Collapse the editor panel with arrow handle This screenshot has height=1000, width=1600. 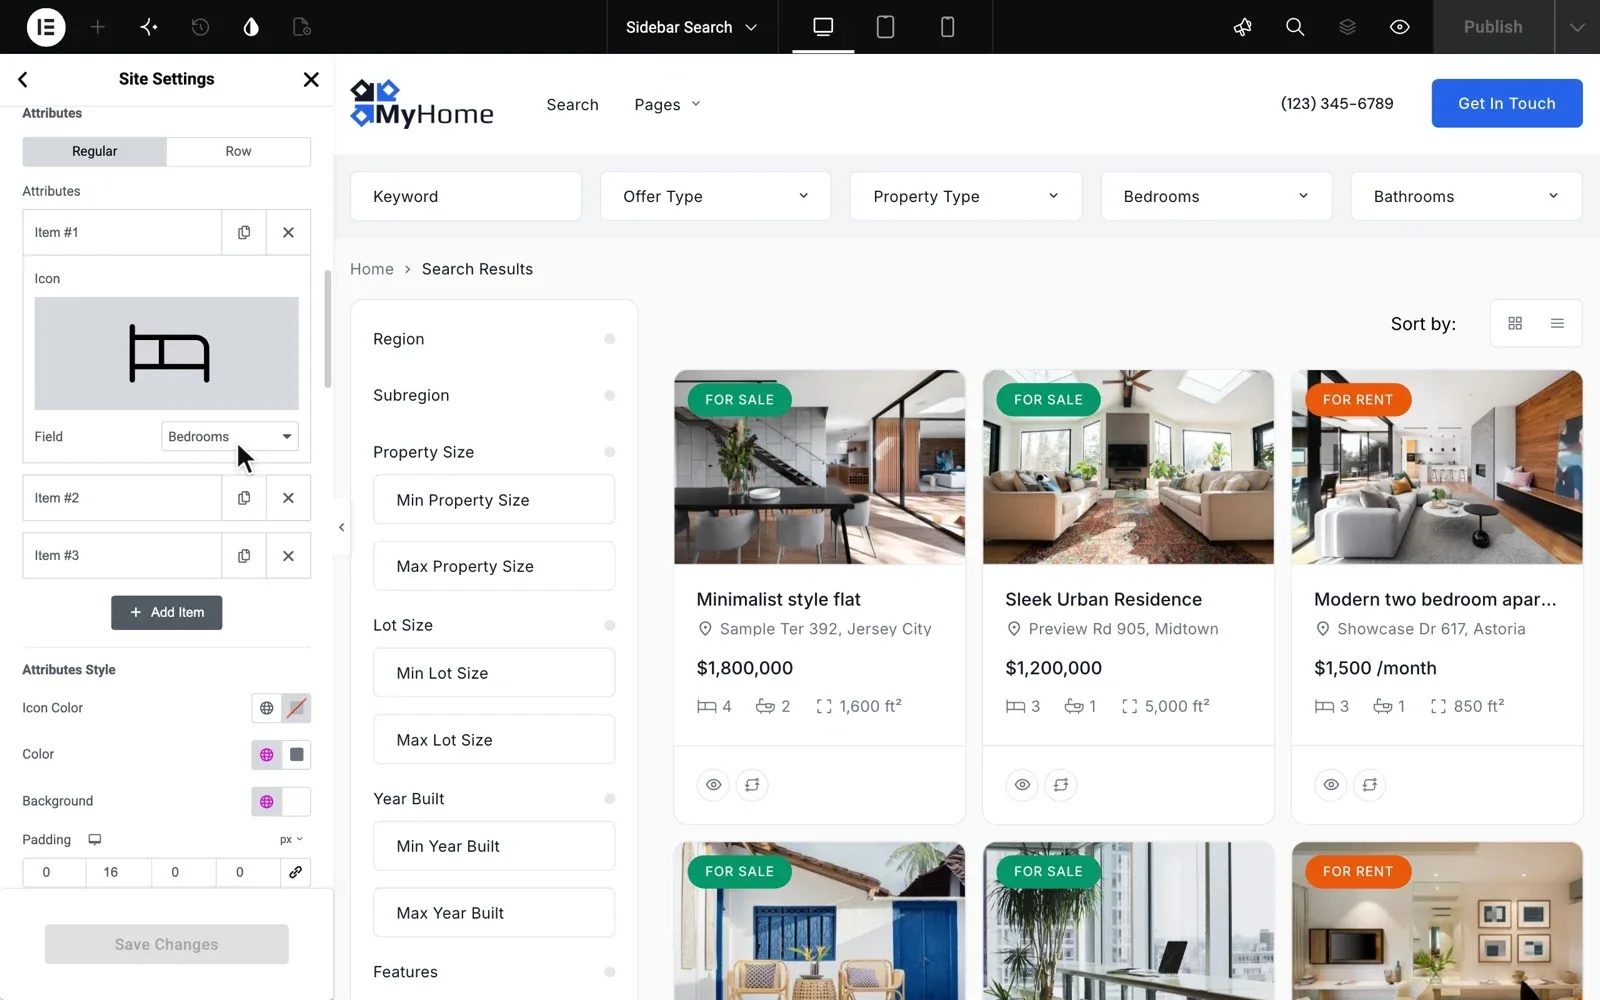click(341, 527)
